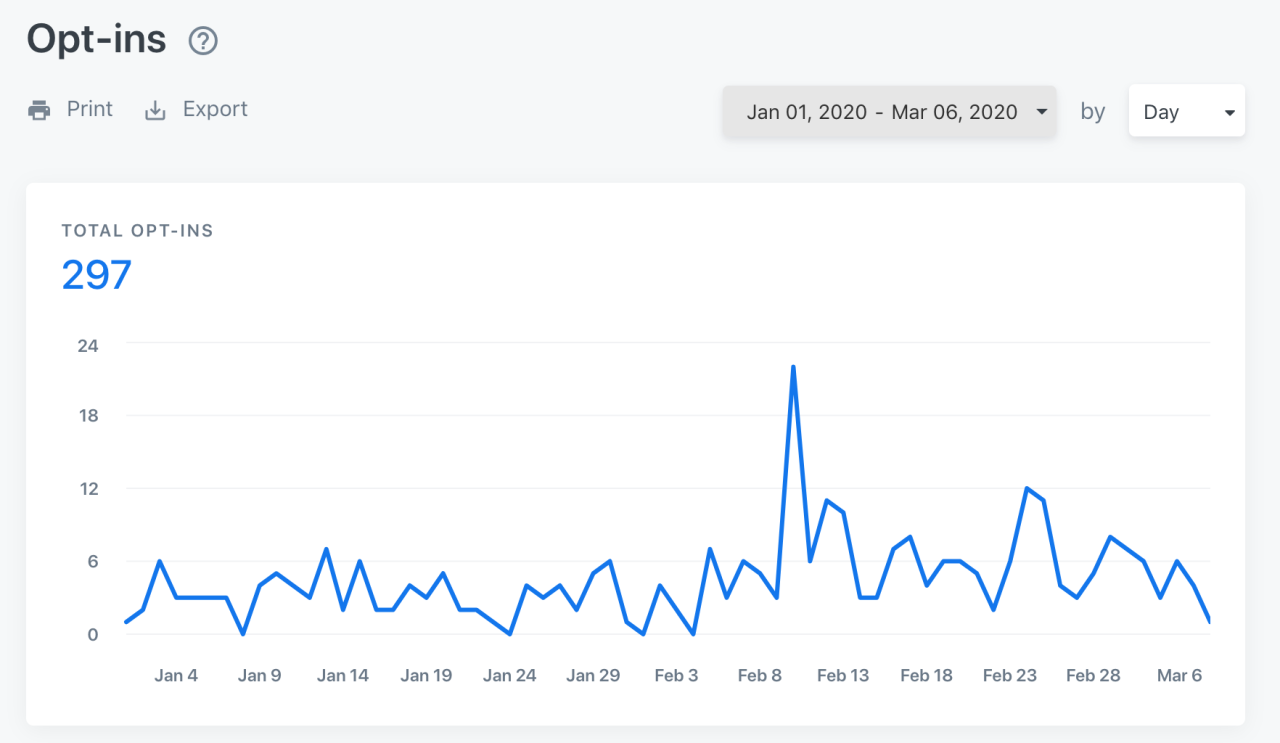
Task: Click the help question mark icon beside Opt-ins
Action: [203, 41]
